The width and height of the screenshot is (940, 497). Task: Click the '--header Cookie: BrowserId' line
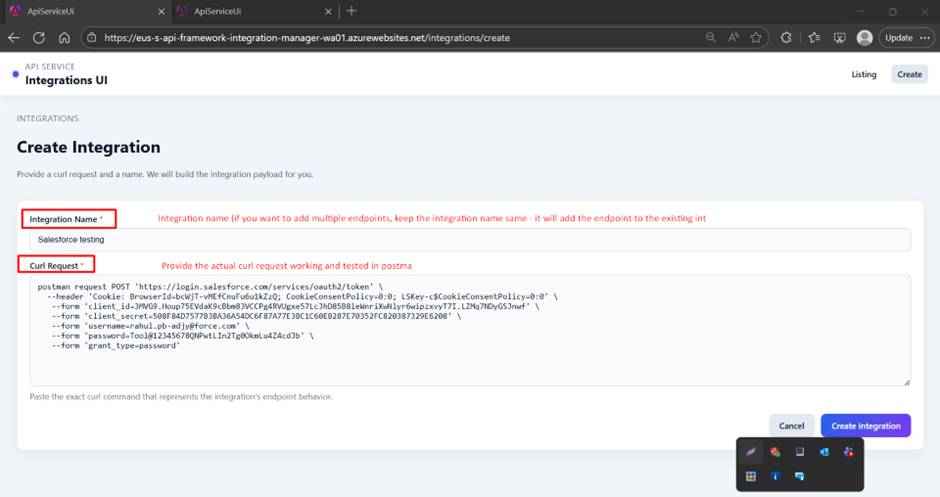click(x=302, y=296)
